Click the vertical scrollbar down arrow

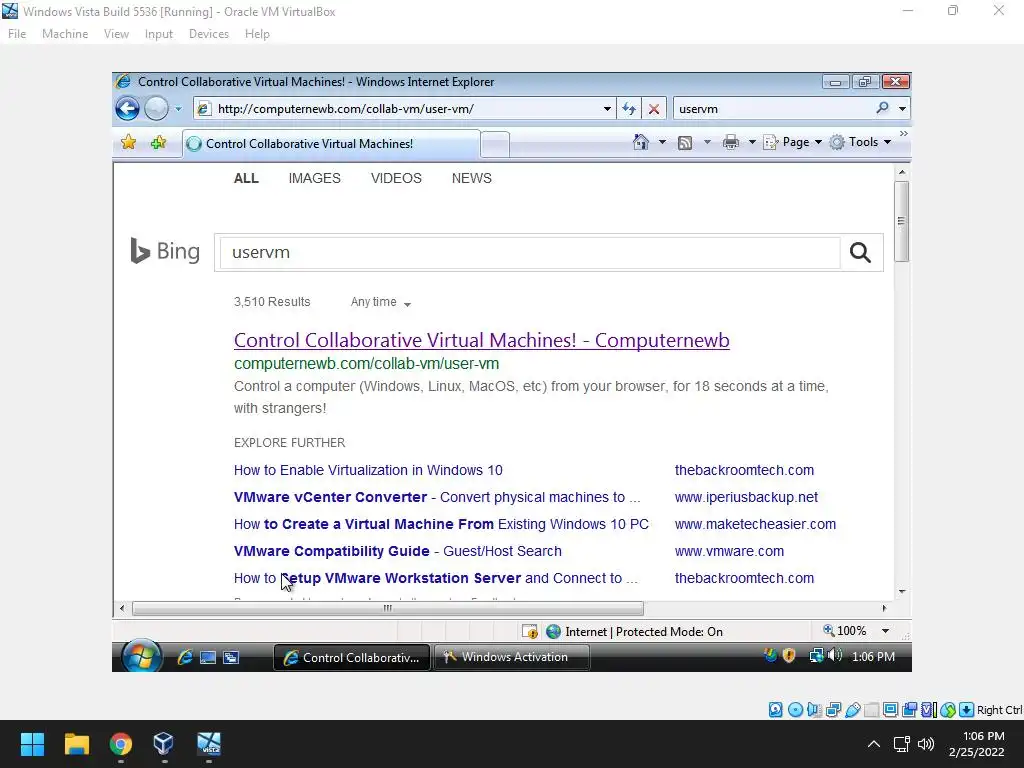point(902,592)
